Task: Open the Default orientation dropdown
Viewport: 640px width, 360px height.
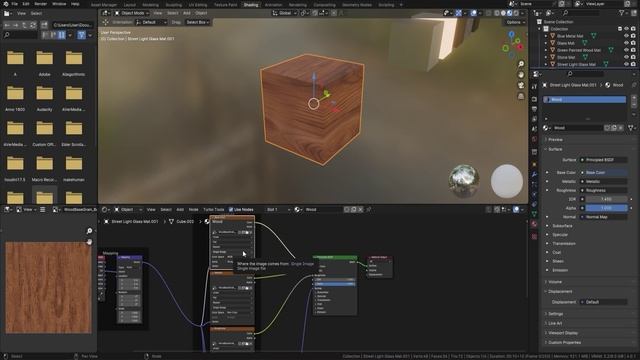Action: tap(151, 22)
